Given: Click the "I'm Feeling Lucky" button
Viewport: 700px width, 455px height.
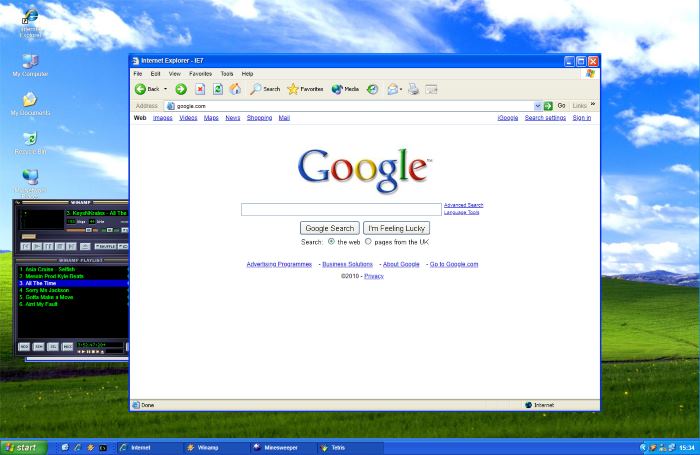Looking at the screenshot, I should (396, 228).
